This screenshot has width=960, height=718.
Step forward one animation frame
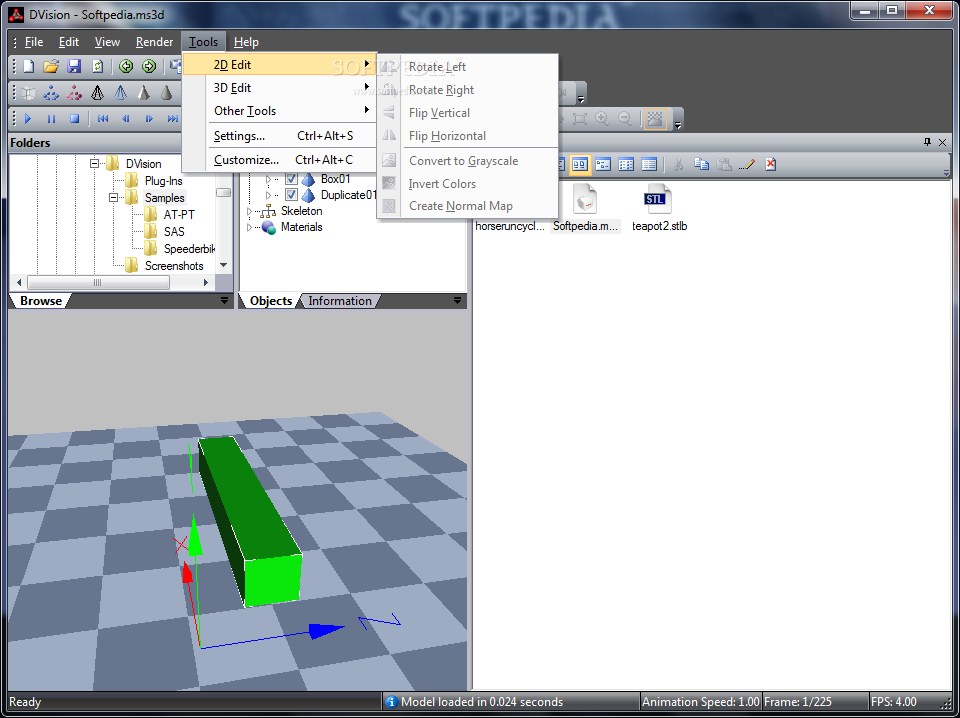pos(149,119)
